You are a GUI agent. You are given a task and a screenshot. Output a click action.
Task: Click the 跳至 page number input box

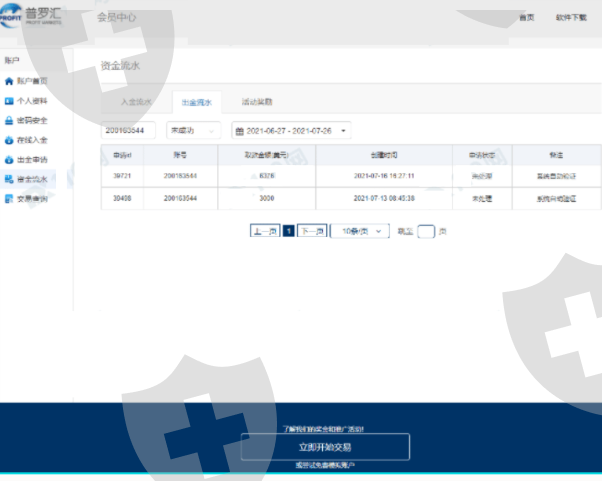point(426,231)
